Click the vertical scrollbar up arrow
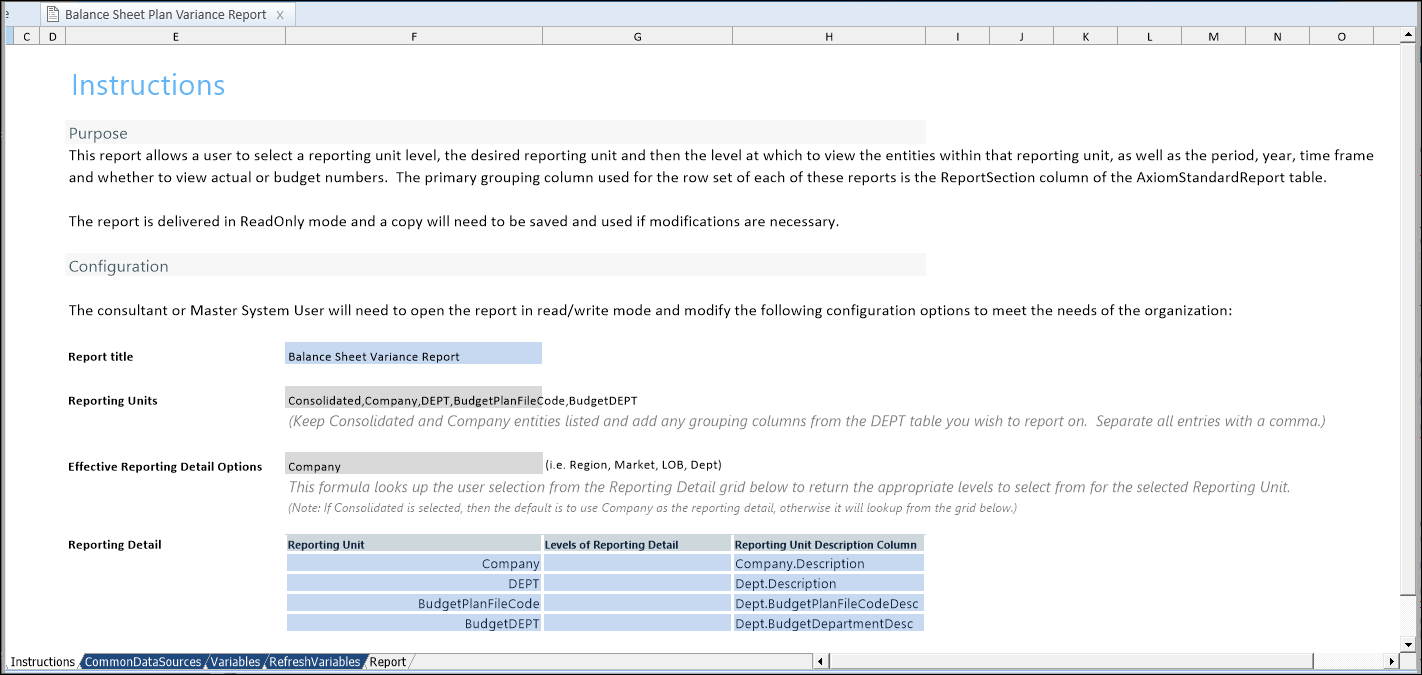The width and height of the screenshot is (1422, 675). coord(1410,36)
